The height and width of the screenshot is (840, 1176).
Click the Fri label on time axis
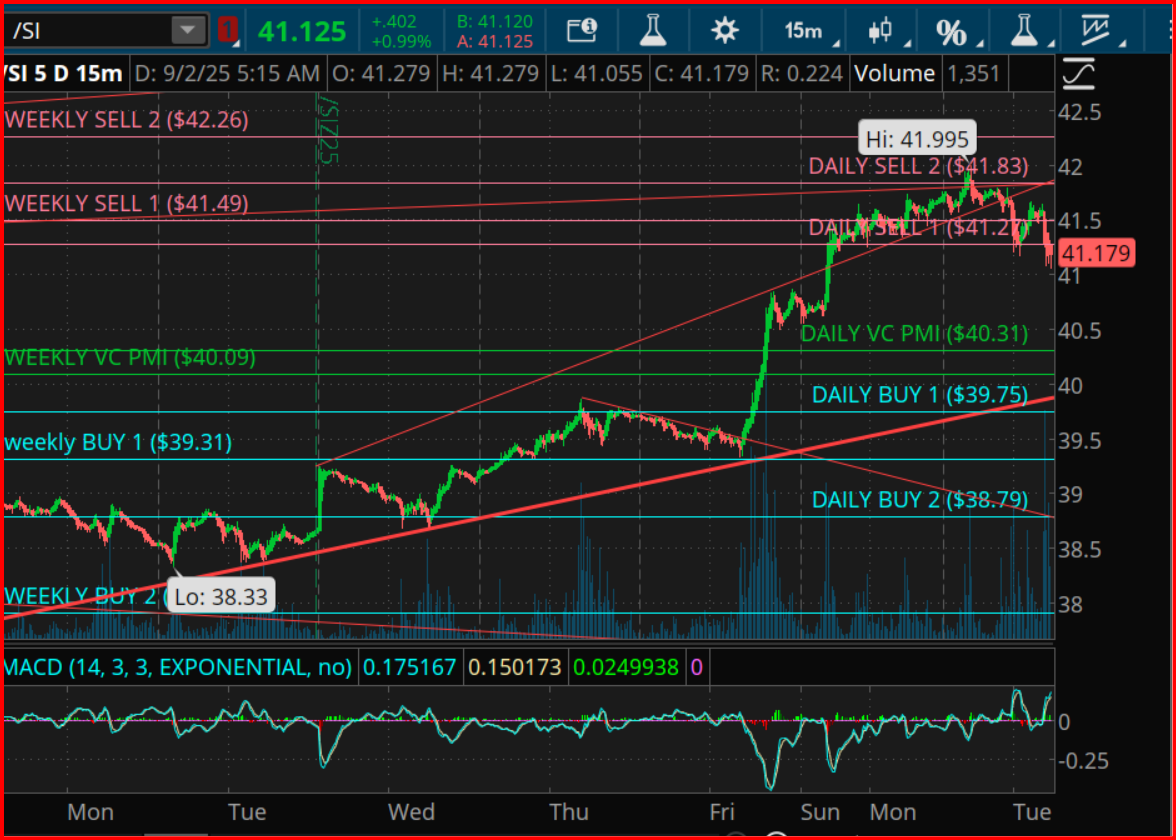point(722,812)
